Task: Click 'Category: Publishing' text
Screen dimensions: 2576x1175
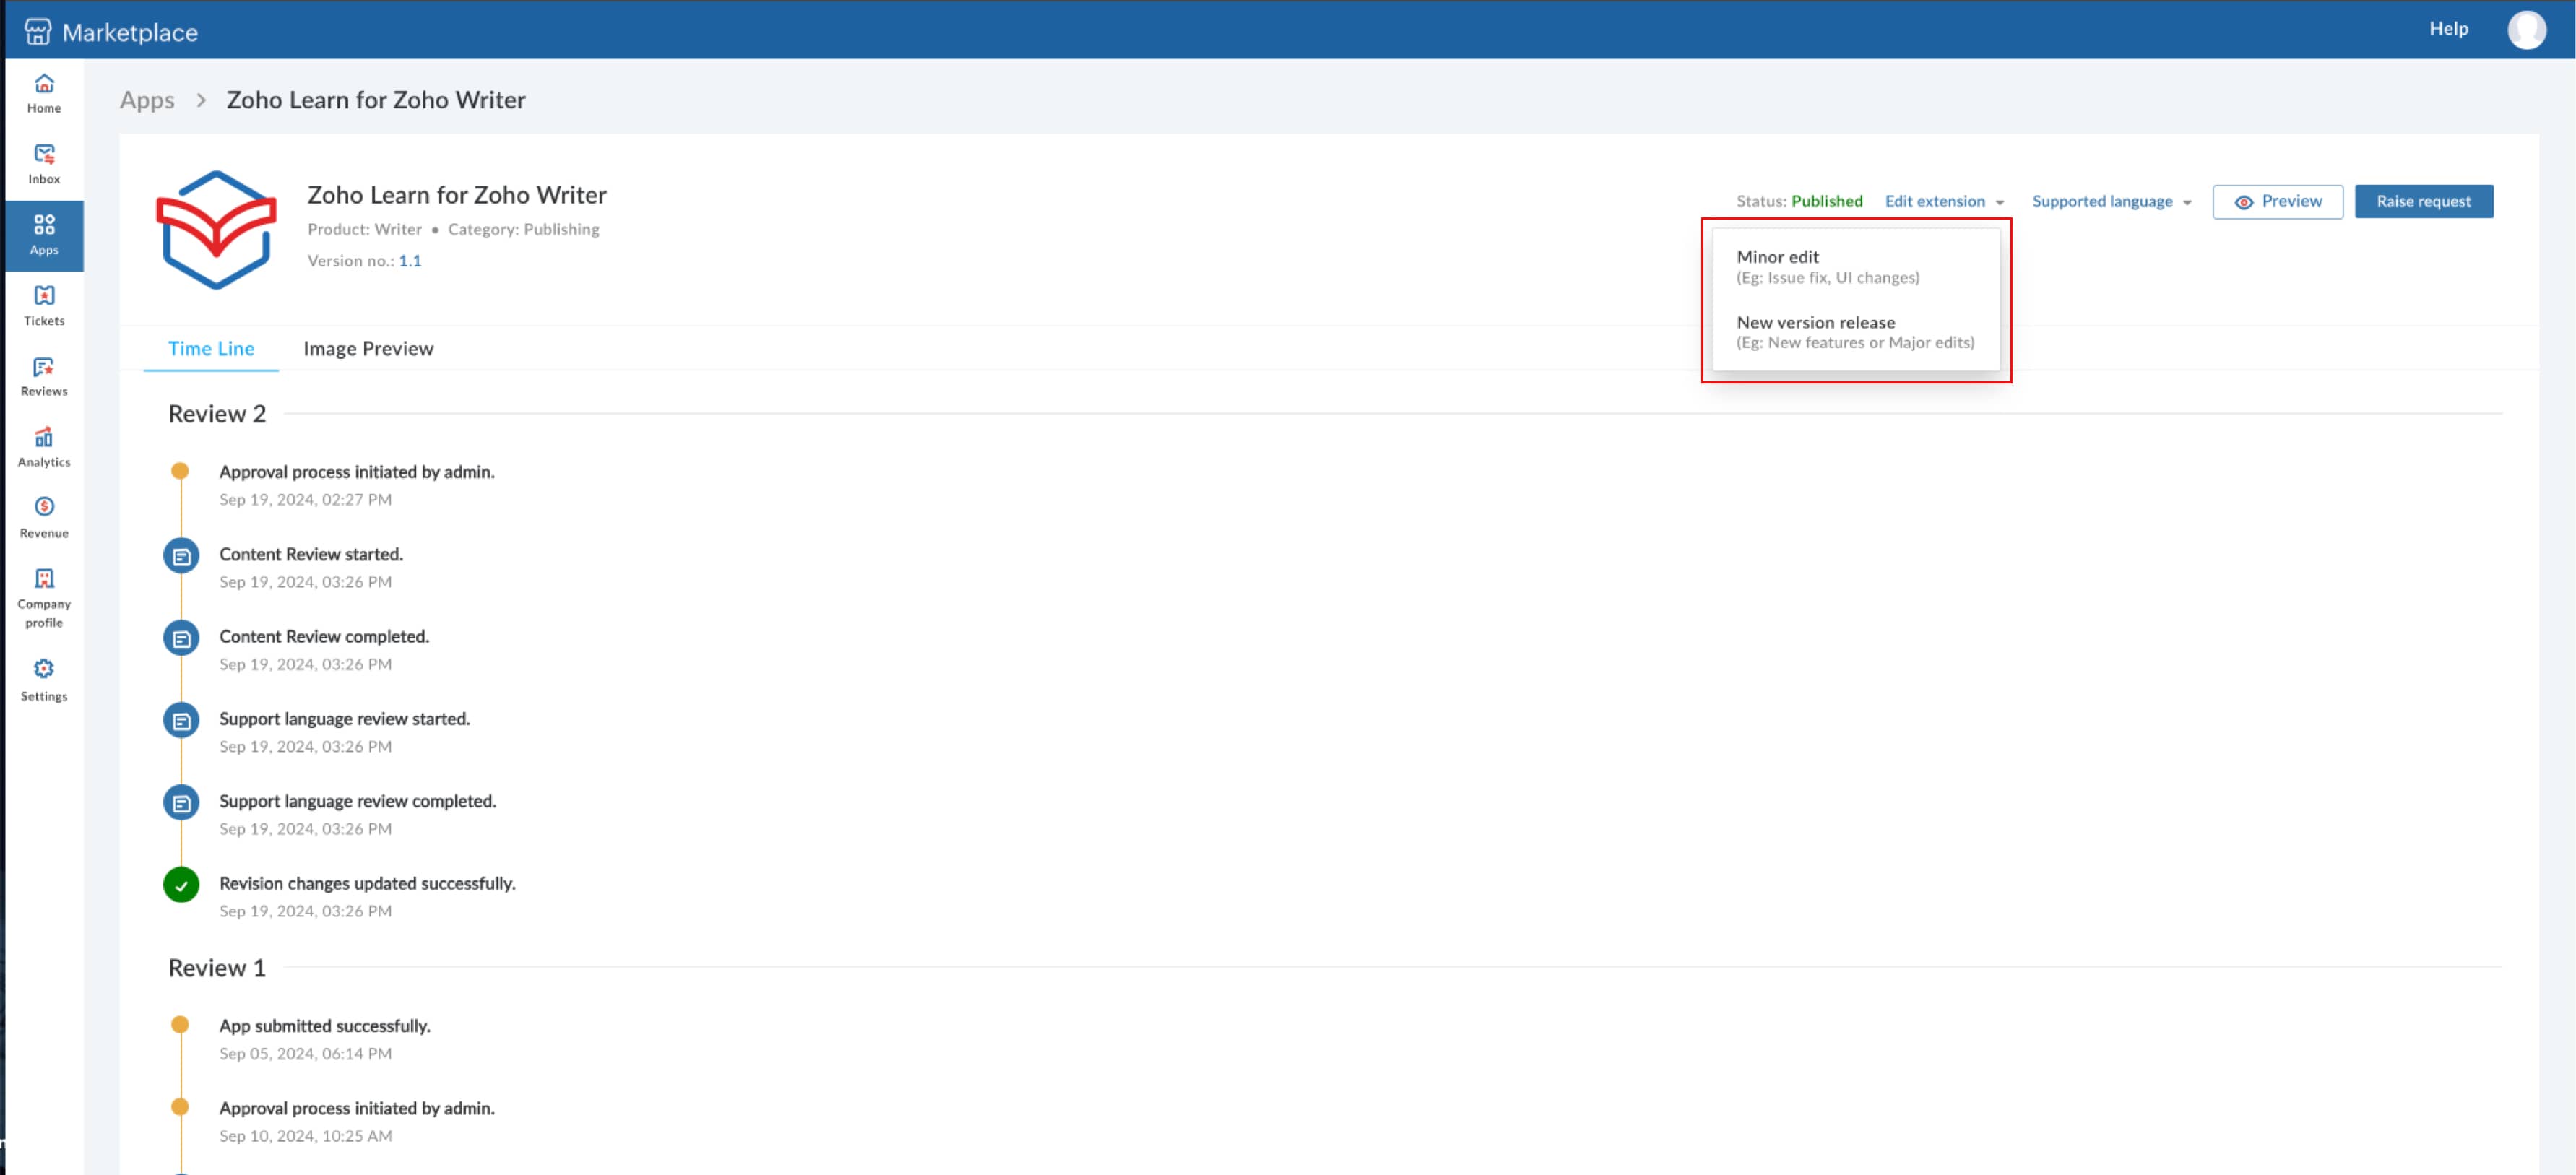Action: click(523, 229)
